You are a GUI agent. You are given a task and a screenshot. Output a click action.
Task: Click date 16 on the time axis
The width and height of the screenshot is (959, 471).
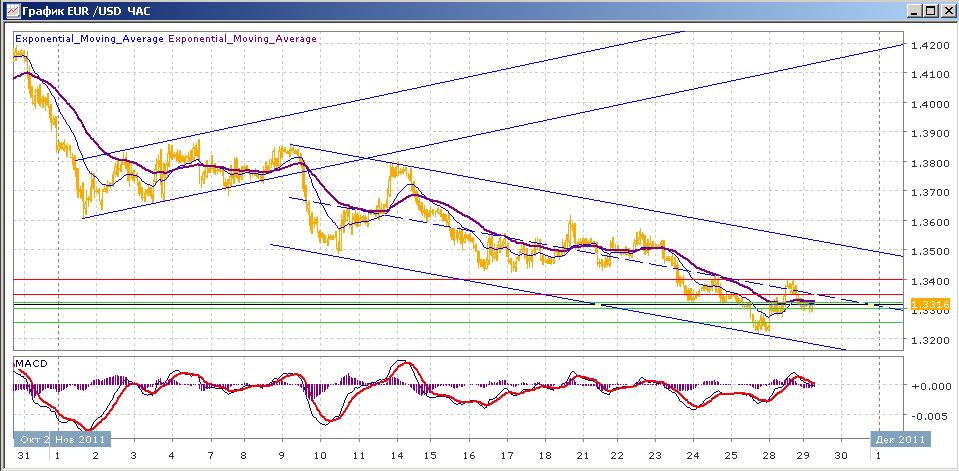point(470,456)
